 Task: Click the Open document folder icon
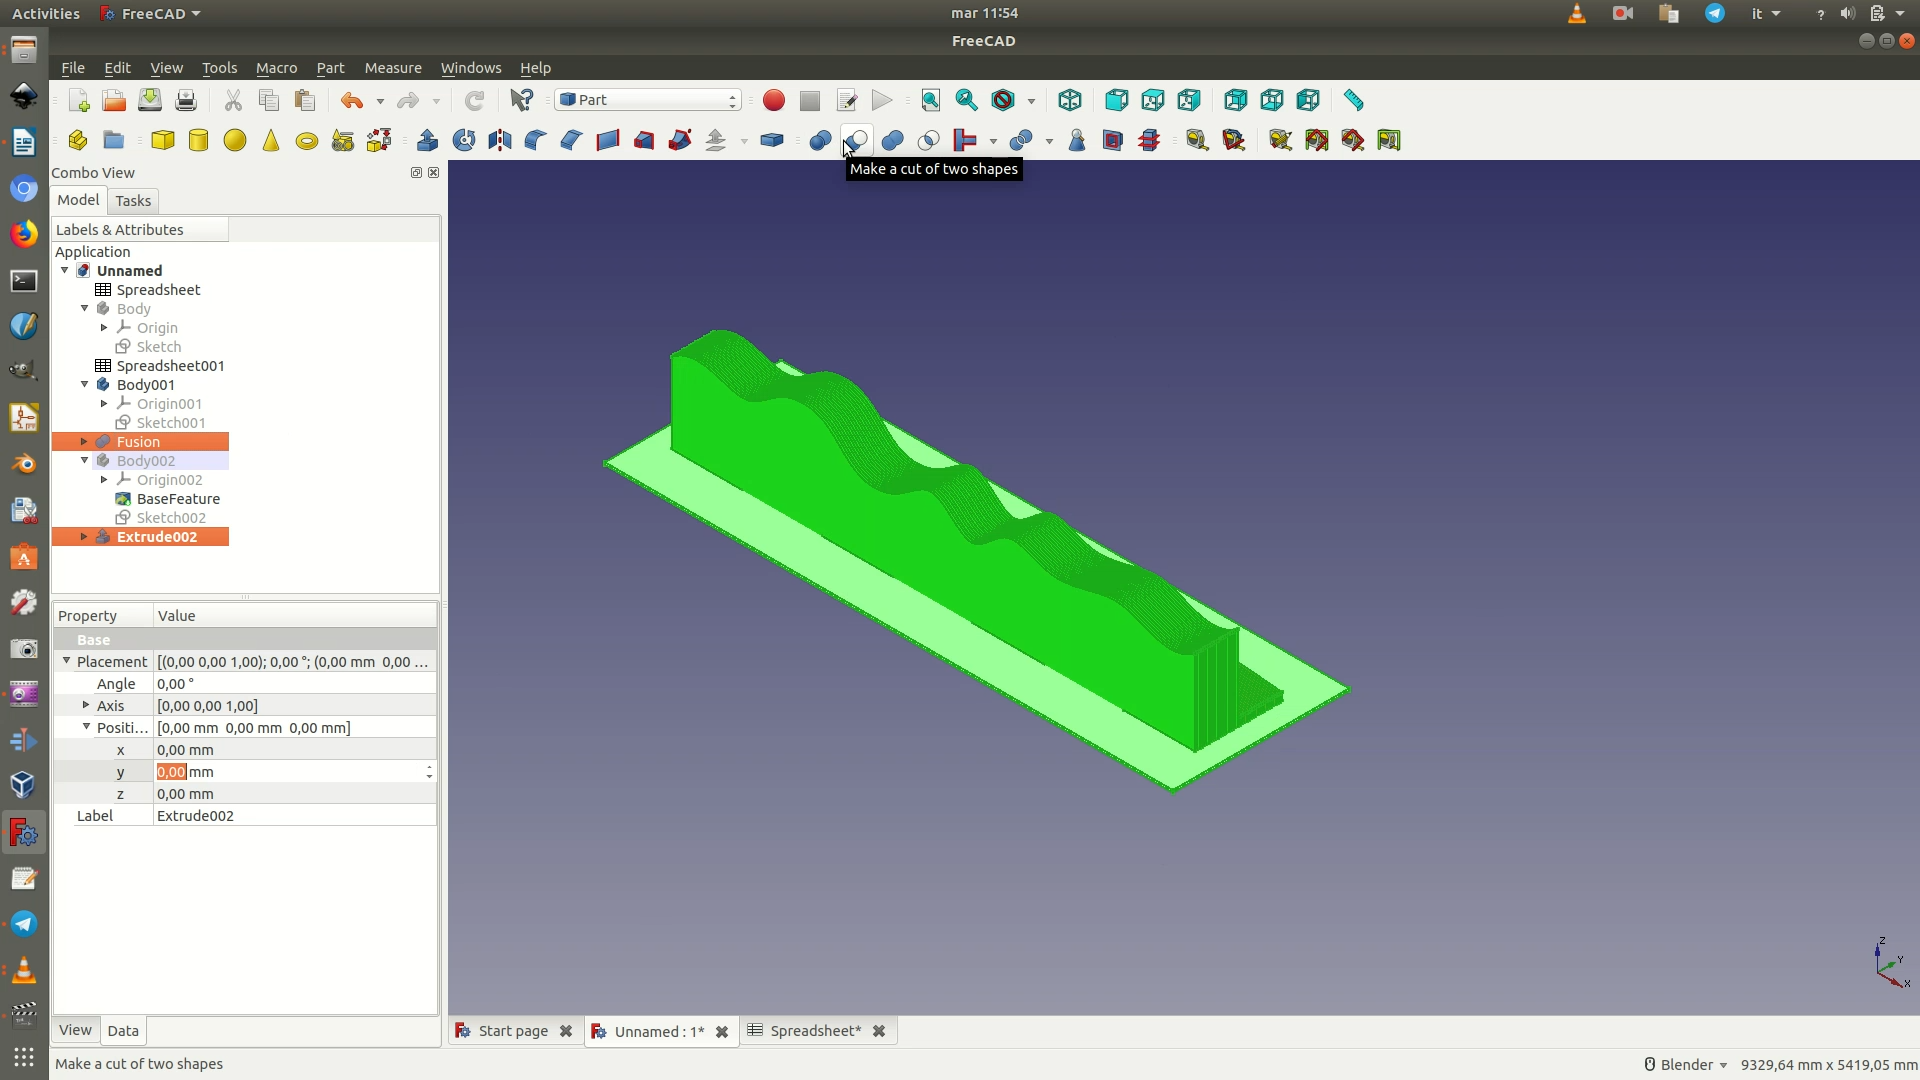click(x=114, y=101)
